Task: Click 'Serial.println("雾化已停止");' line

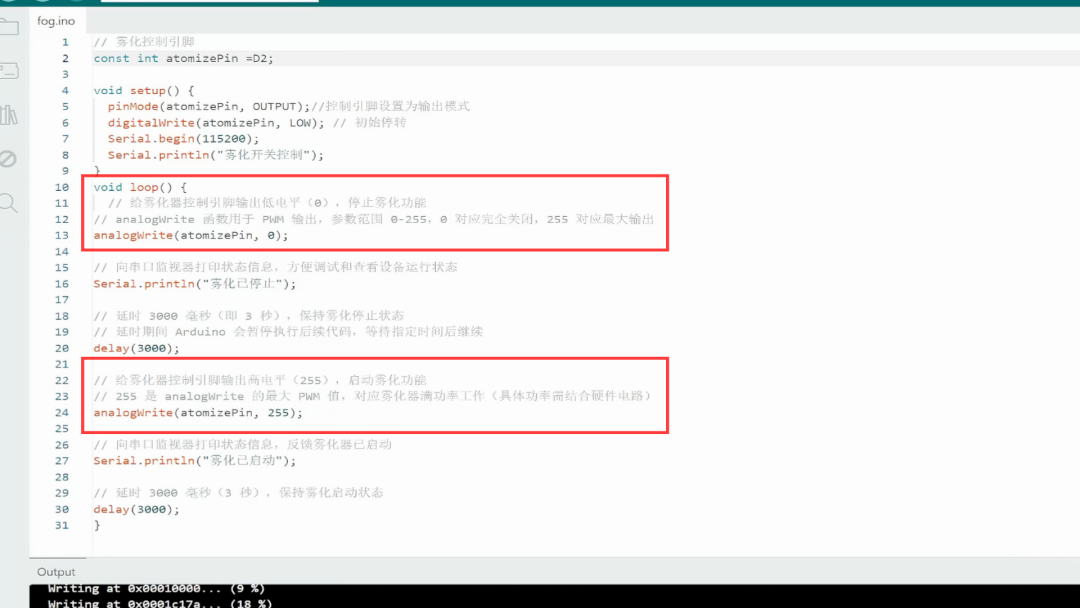Action: (195, 284)
